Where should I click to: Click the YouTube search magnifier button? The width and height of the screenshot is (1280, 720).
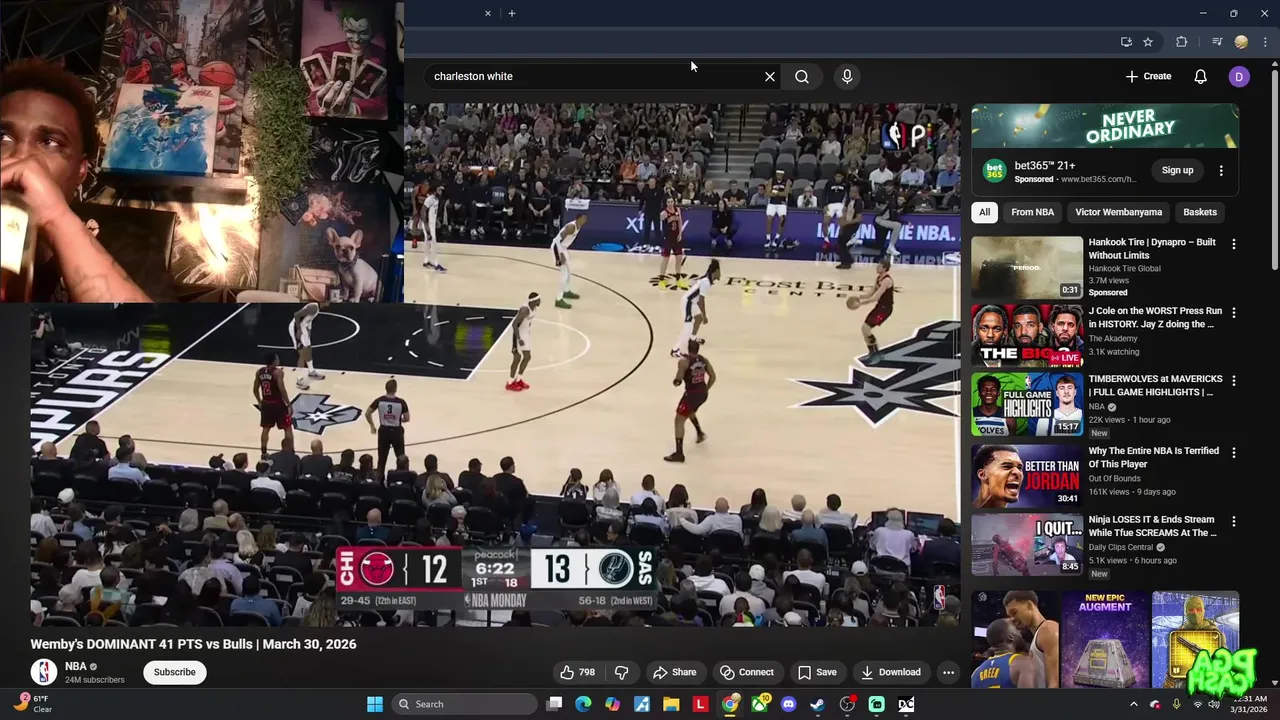point(802,76)
